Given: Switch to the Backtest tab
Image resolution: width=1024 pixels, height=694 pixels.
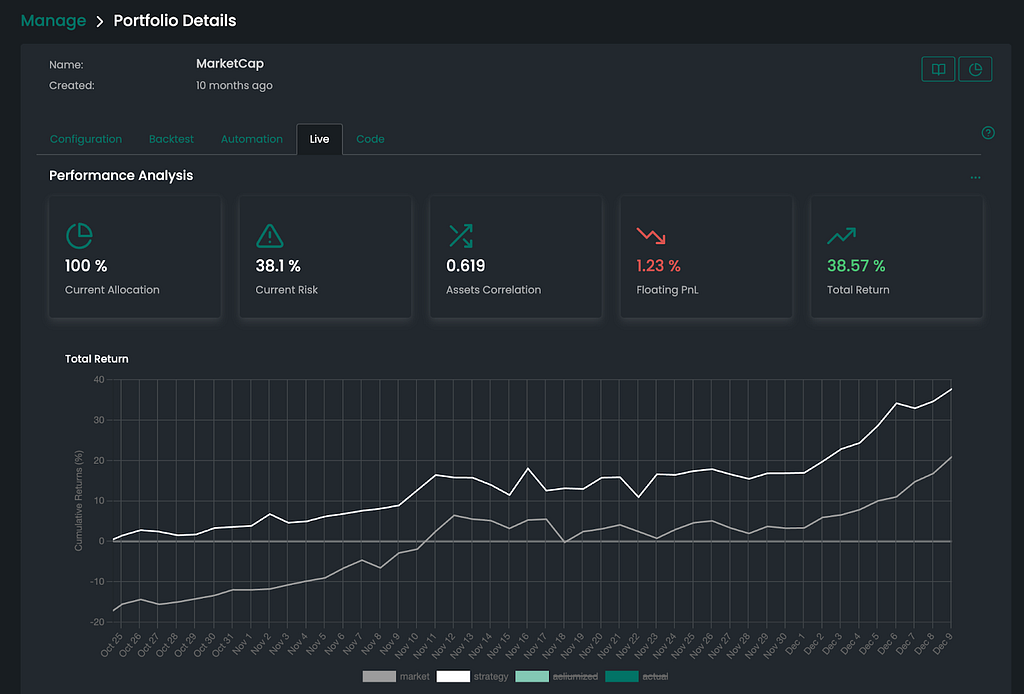Looking at the screenshot, I should (x=171, y=139).
